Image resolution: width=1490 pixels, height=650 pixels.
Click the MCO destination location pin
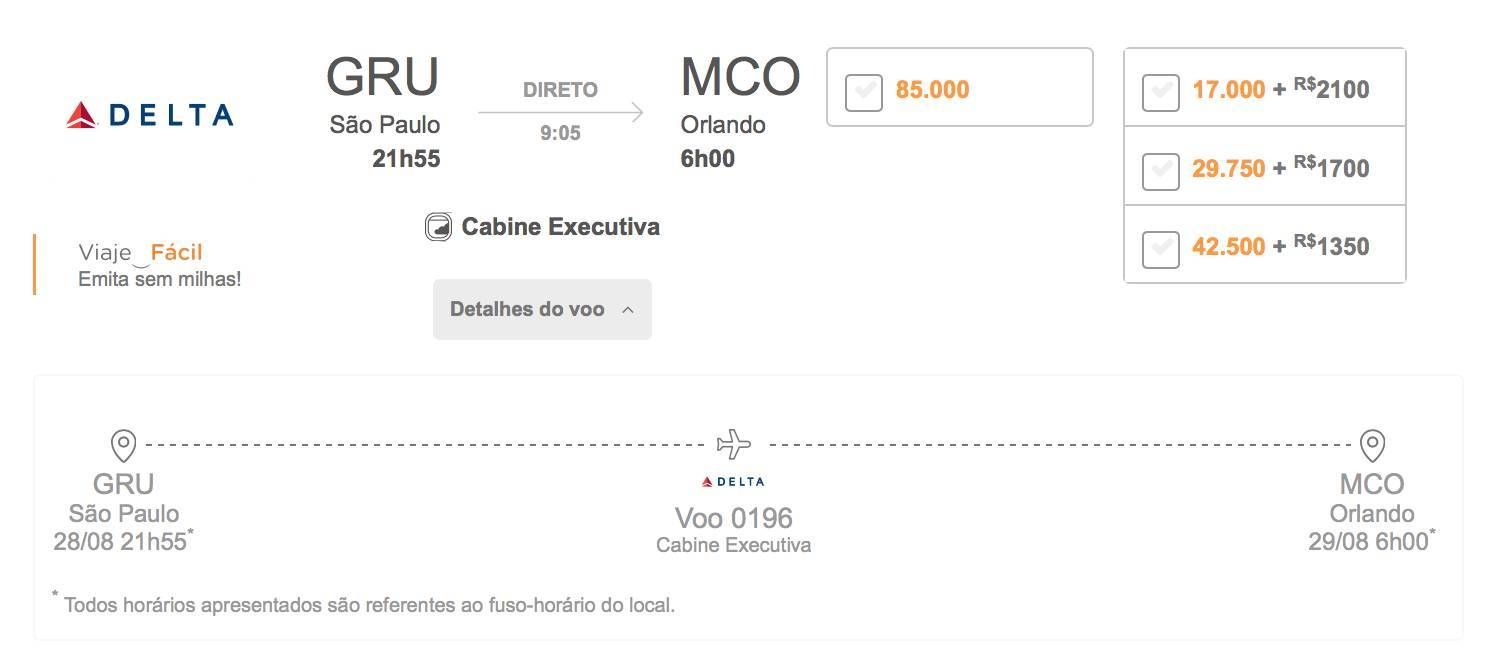click(x=1373, y=445)
